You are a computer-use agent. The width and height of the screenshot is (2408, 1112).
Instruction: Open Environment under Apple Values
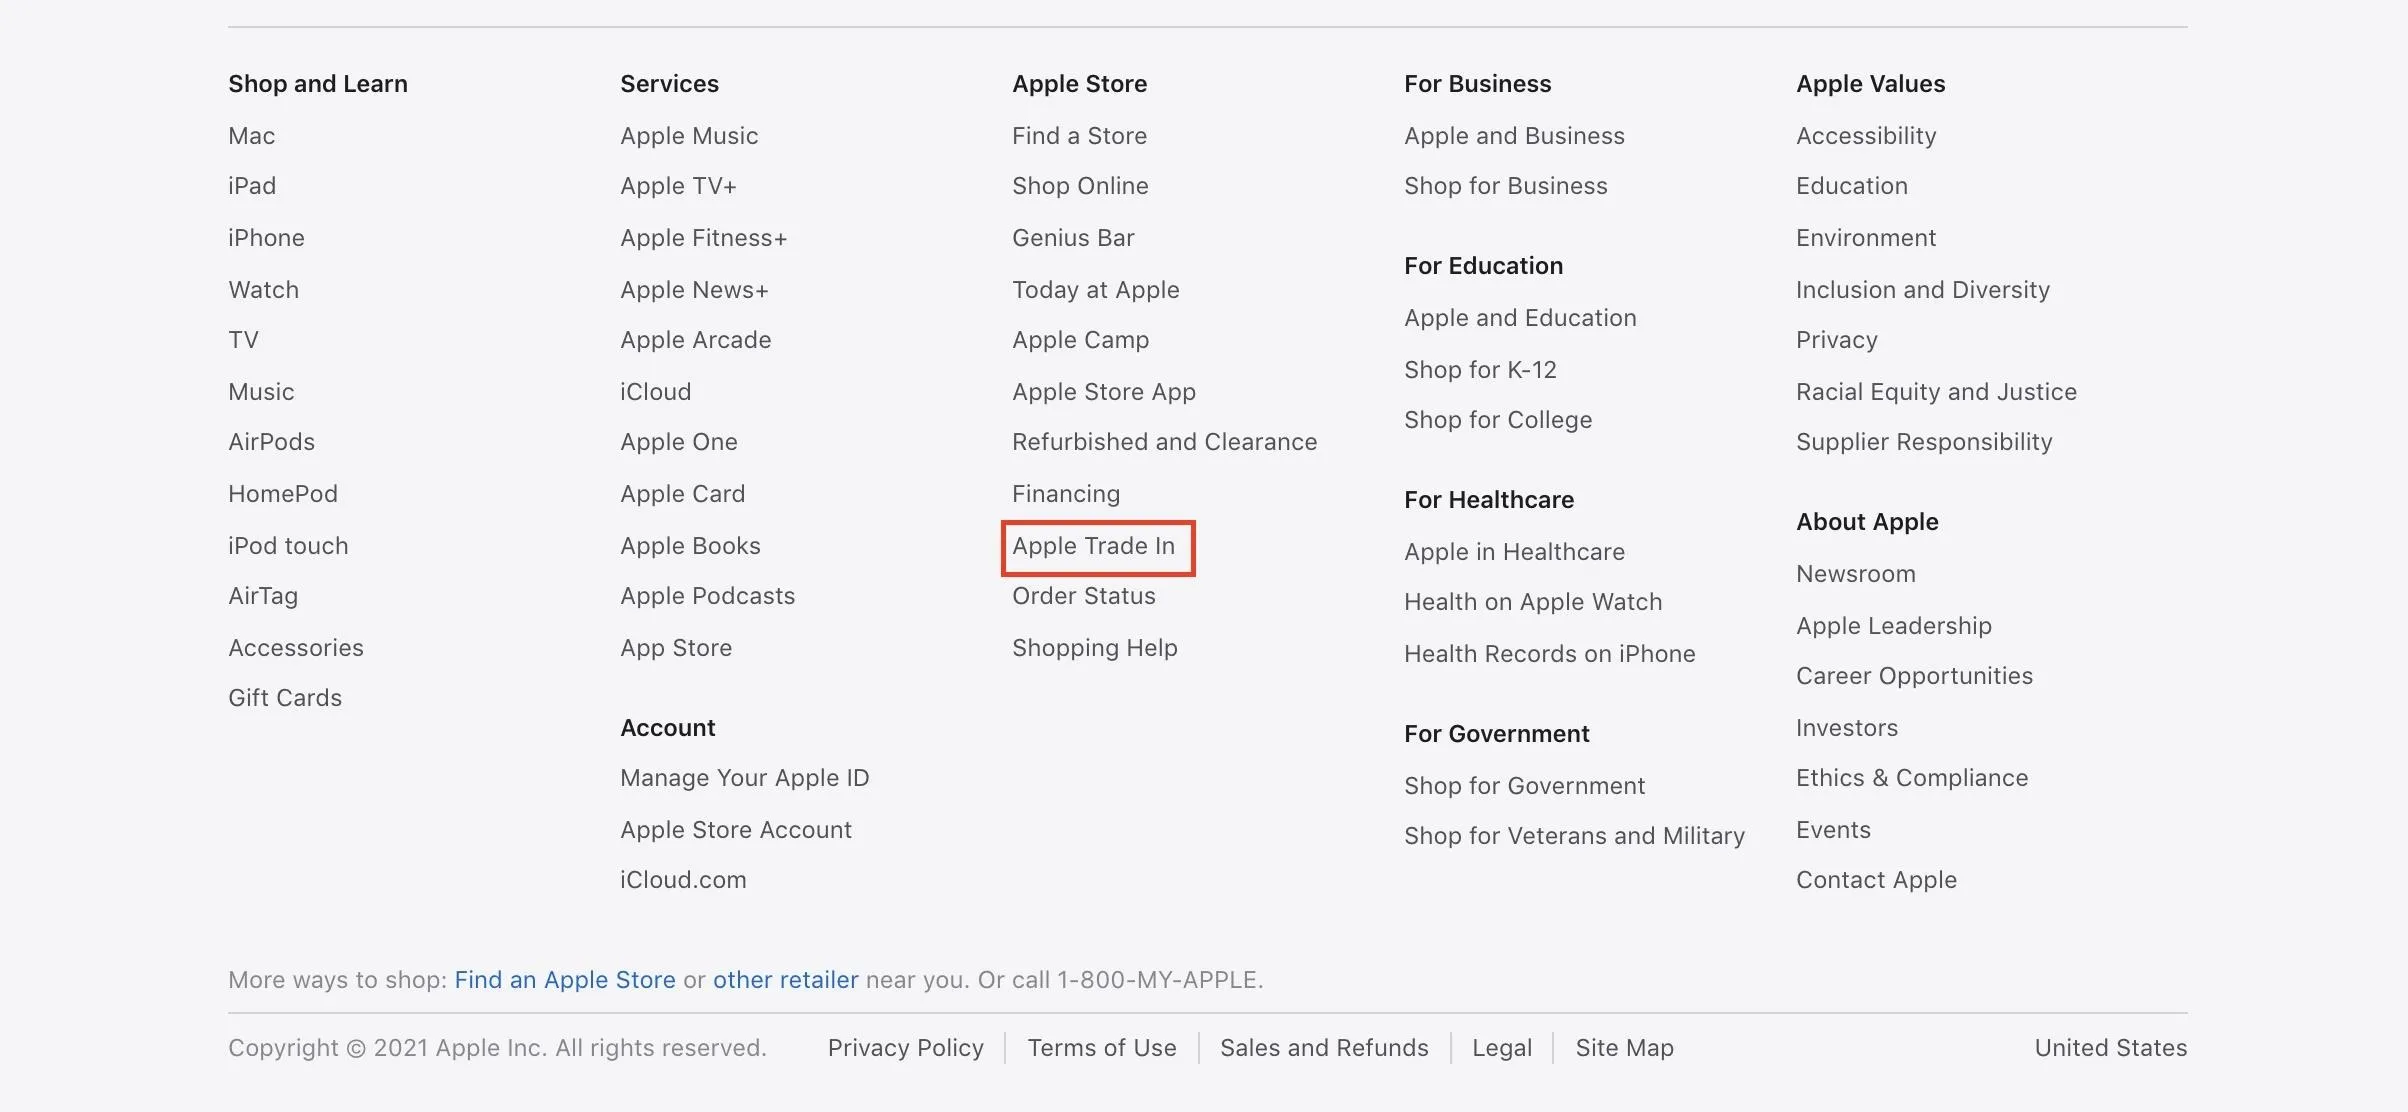[1866, 238]
